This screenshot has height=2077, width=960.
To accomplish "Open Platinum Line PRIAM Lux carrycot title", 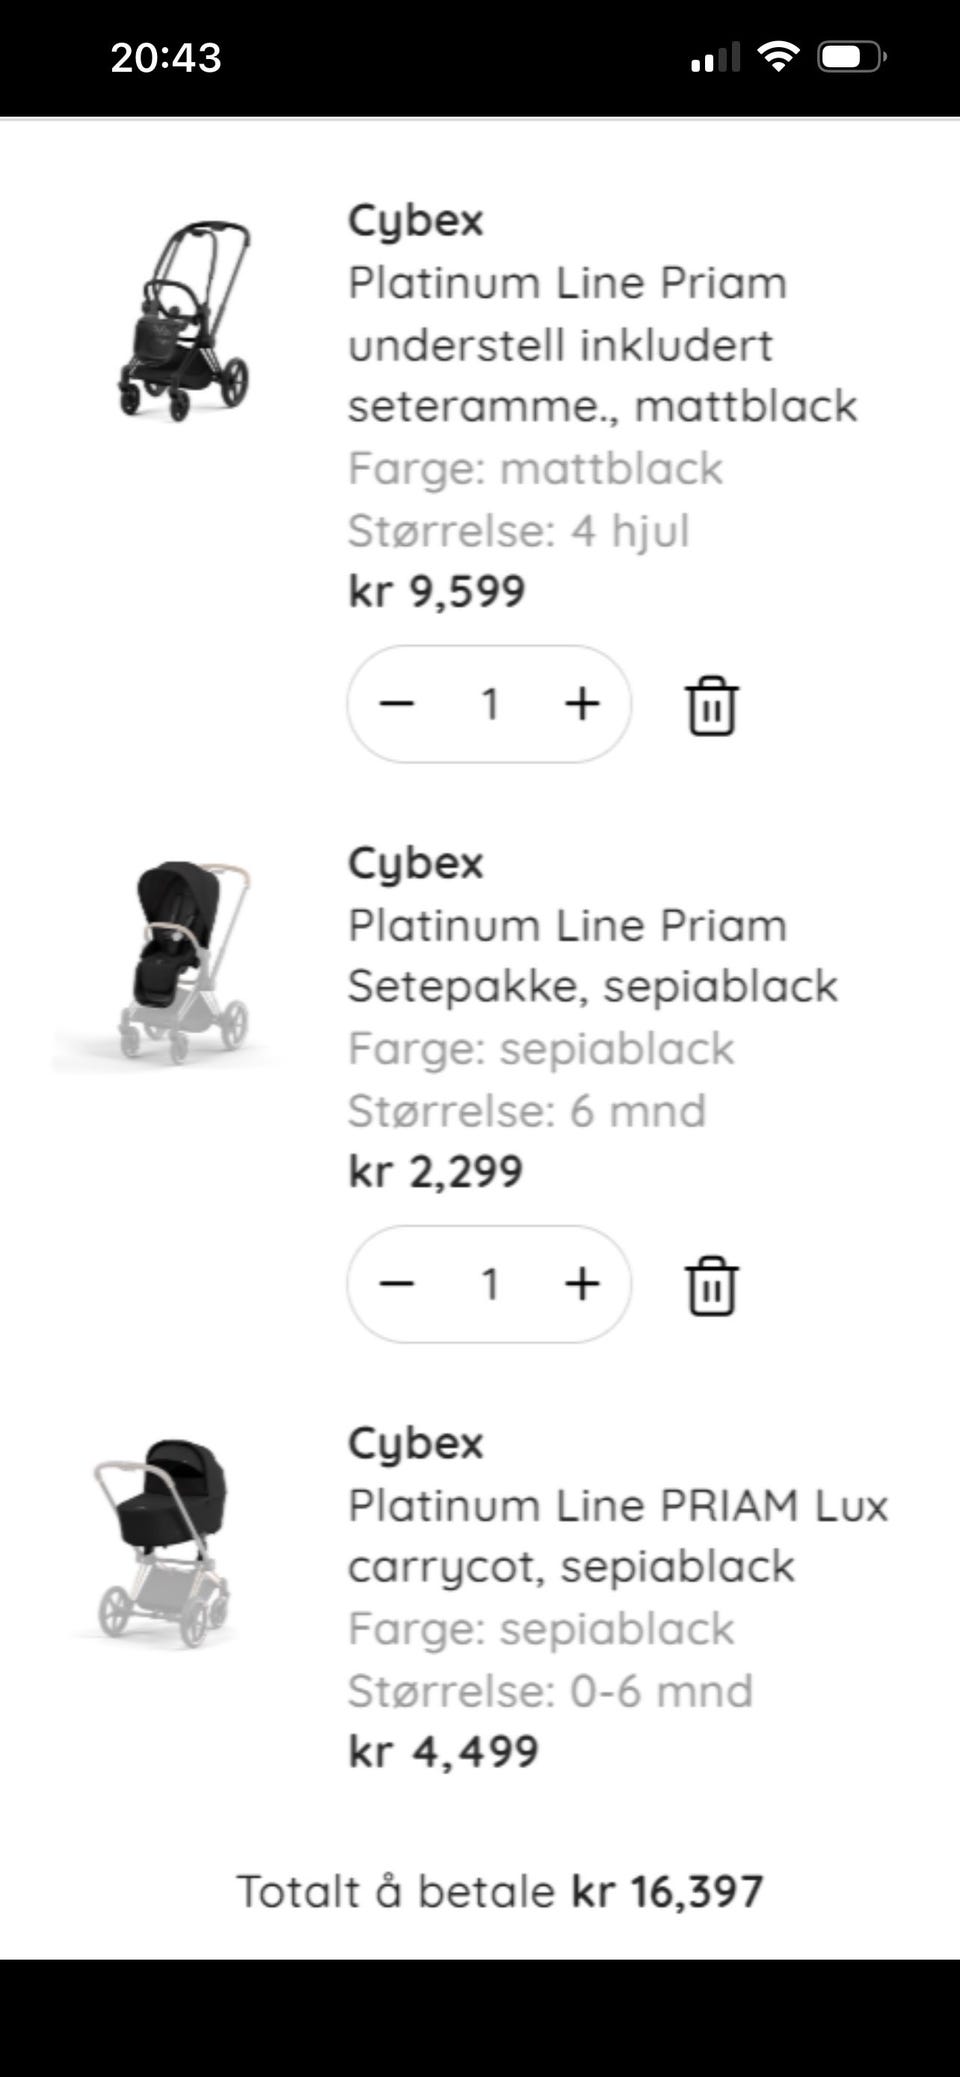I will tap(617, 1536).
